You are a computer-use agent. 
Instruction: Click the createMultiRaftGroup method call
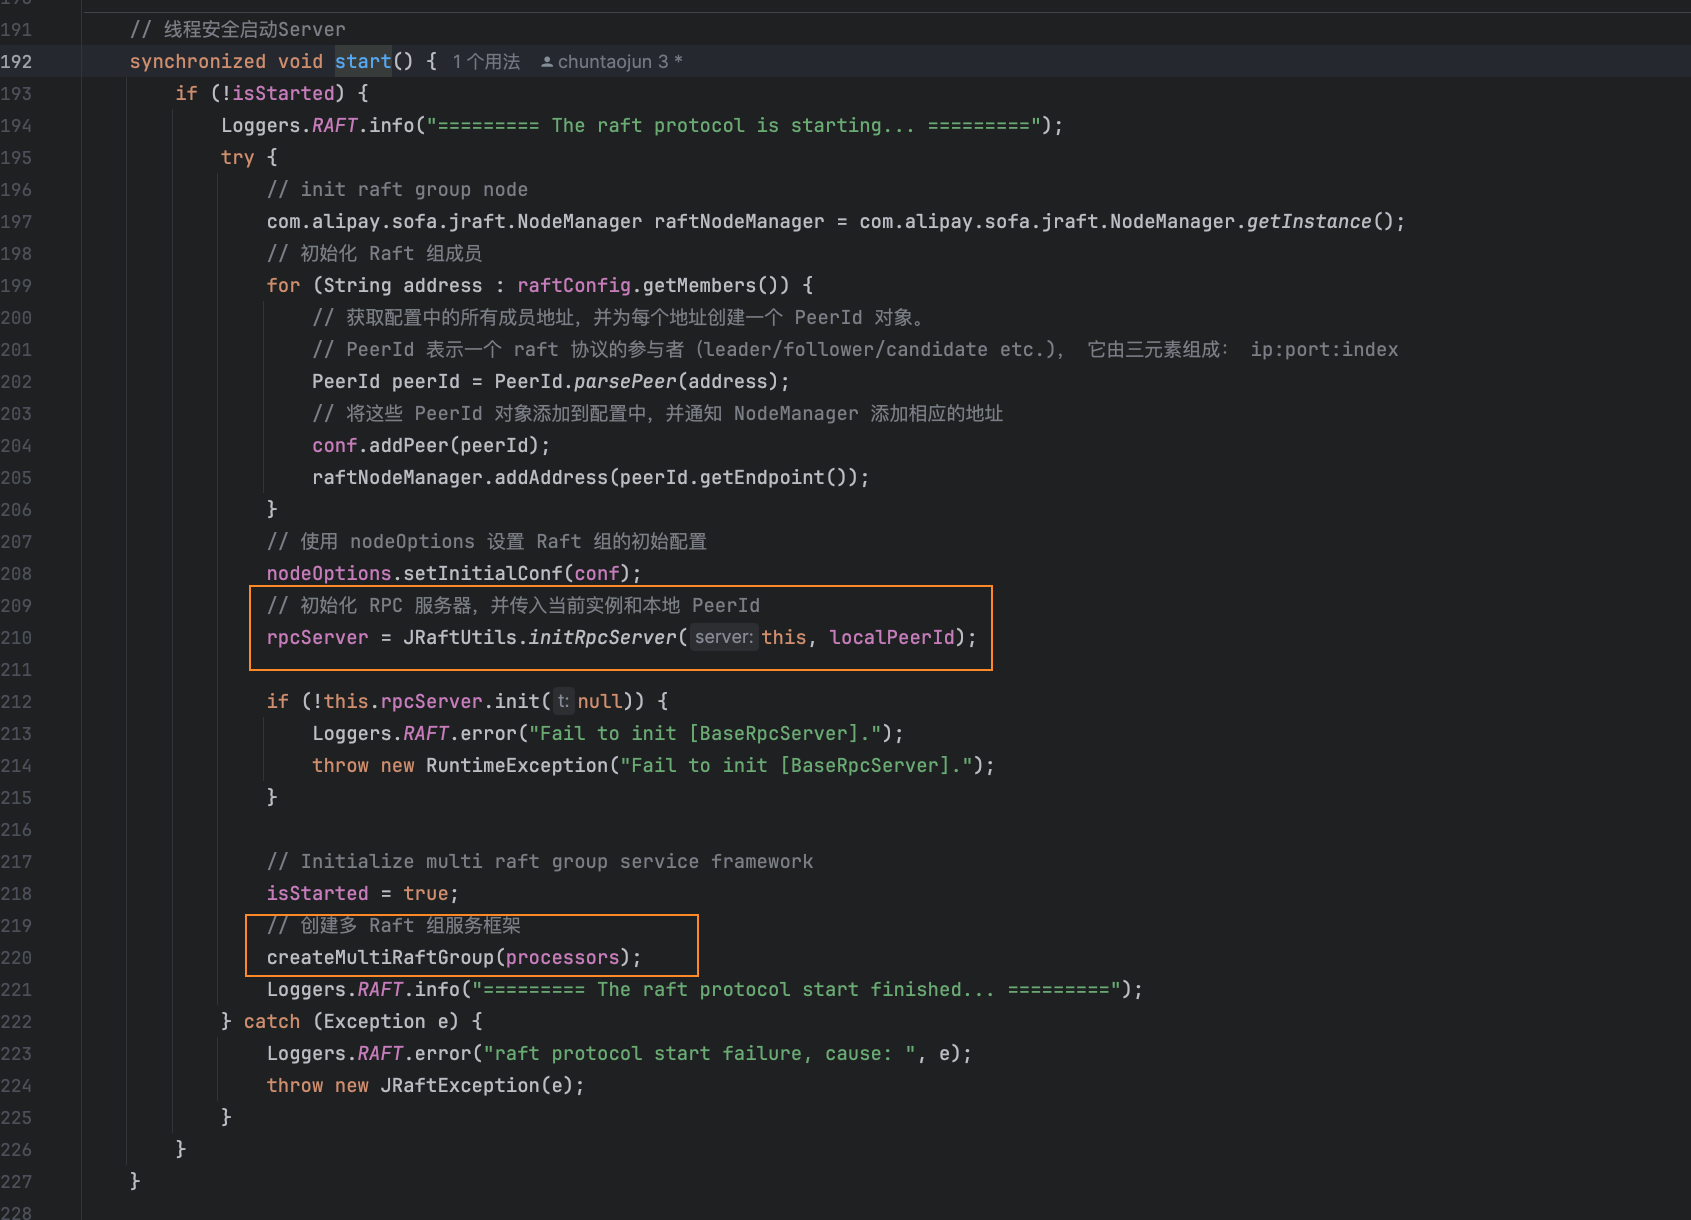(380, 958)
